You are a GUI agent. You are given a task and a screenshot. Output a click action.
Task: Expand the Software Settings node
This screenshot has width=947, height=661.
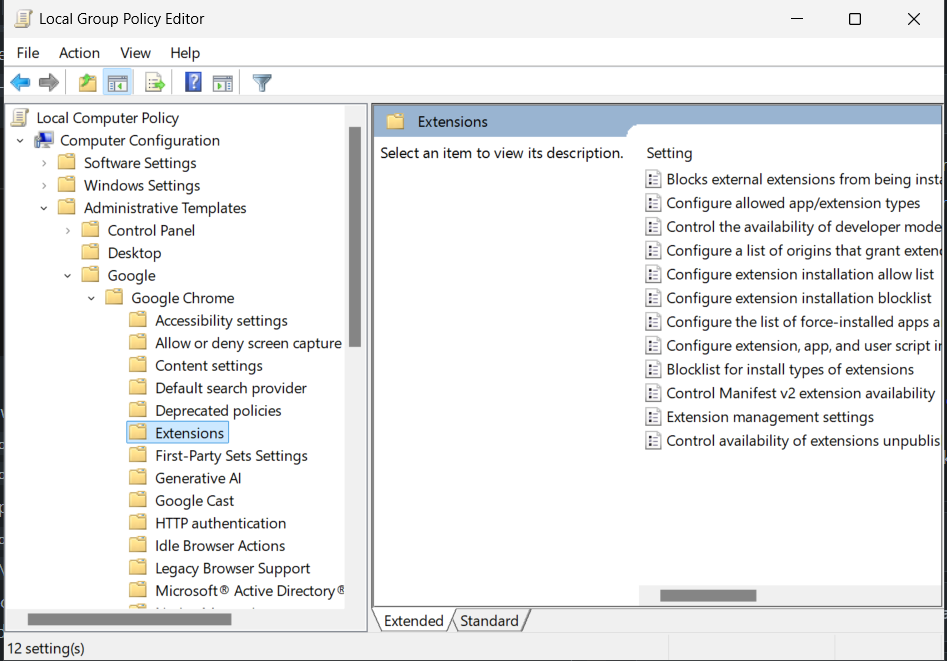coord(44,163)
